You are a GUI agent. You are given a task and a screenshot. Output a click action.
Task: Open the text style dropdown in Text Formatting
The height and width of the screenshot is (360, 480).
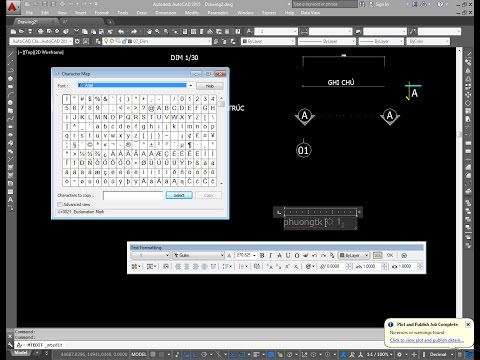[151, 256]
